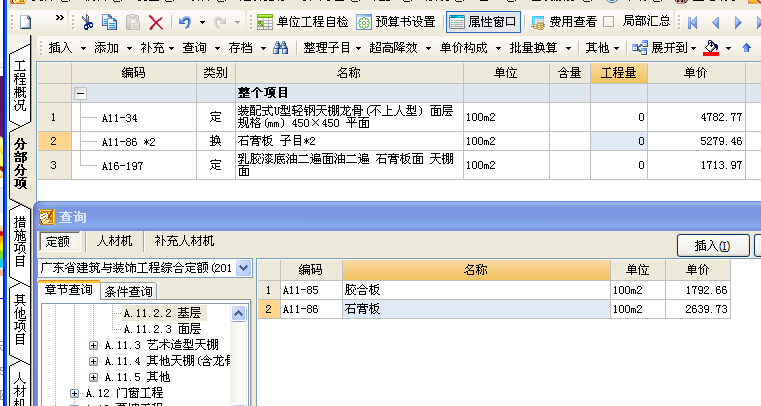
Task: Click the New document icon
Action: click(x=25, y=22)
